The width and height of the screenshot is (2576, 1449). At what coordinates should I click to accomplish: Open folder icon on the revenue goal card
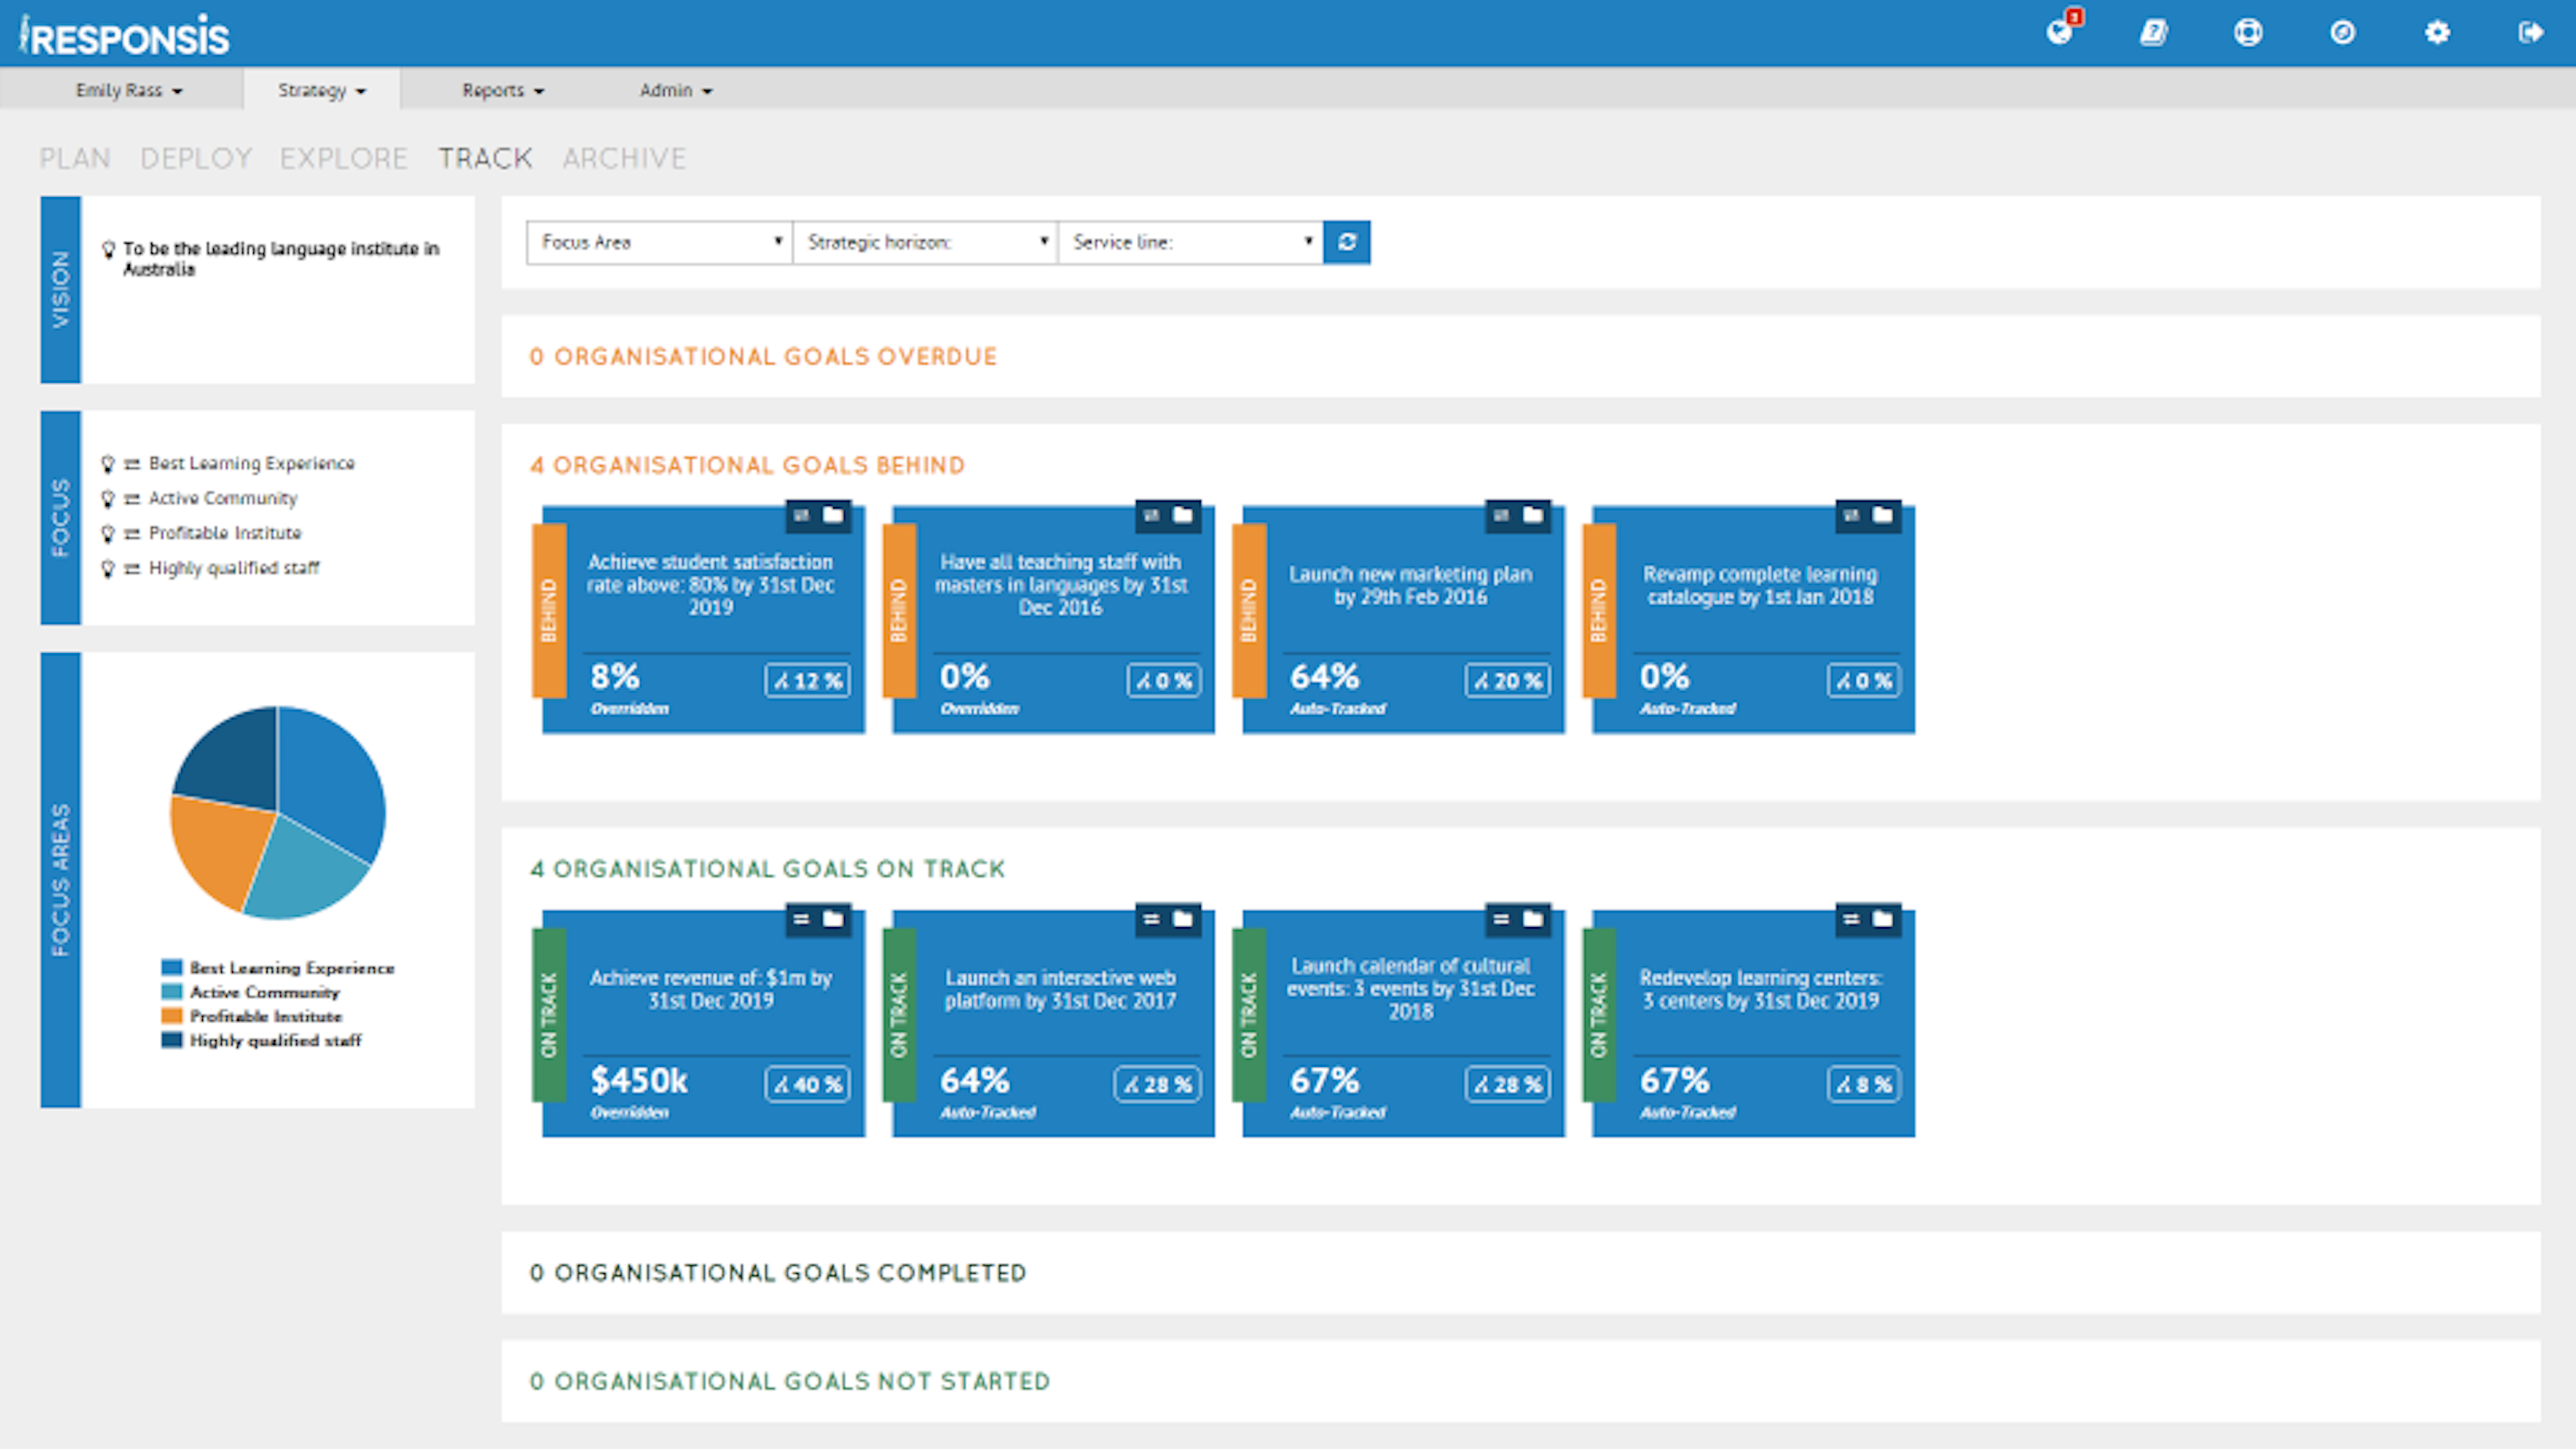tap(834, 920)
